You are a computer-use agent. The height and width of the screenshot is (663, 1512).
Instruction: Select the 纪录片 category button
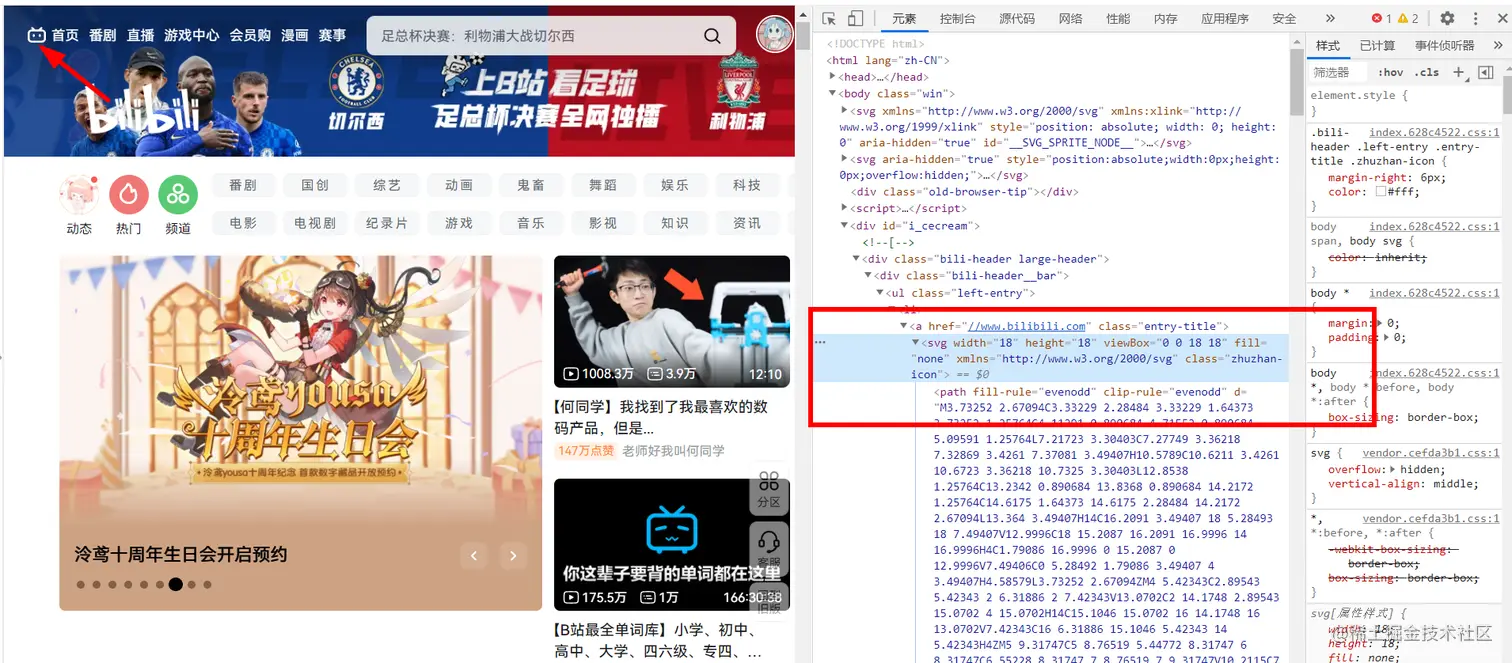pos(387,223)
